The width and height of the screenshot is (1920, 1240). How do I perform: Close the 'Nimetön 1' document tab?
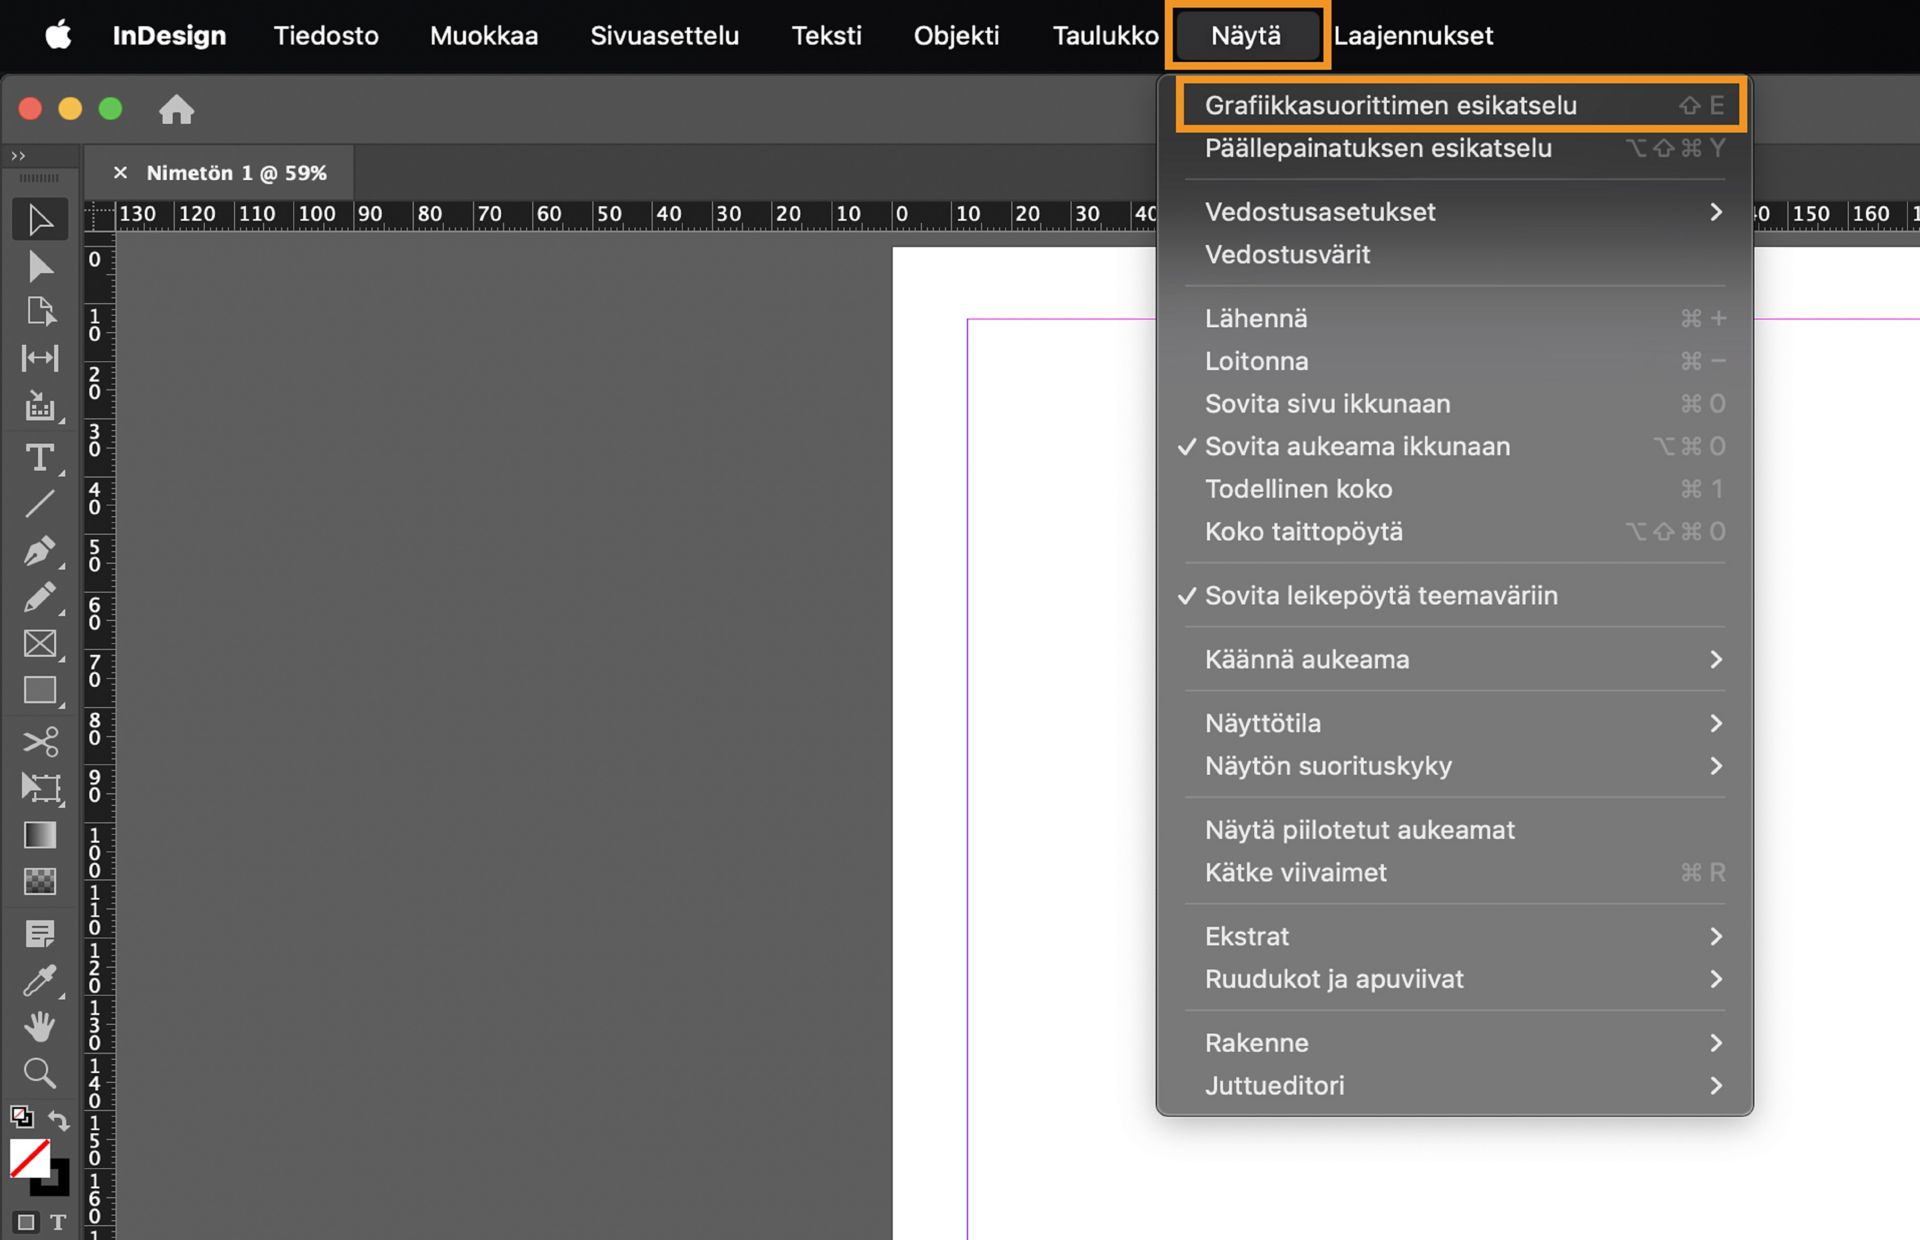120,172
